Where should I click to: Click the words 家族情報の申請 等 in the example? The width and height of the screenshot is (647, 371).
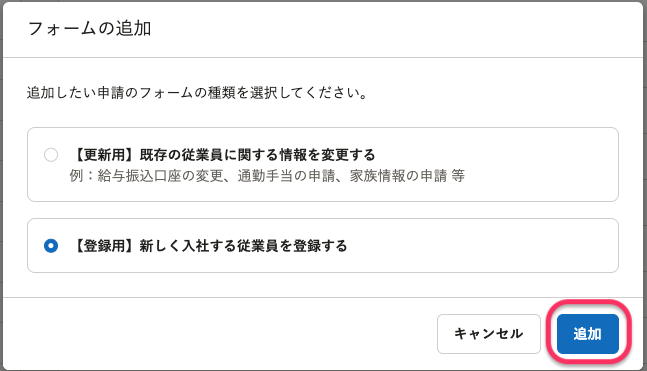[x=407, y=176]
